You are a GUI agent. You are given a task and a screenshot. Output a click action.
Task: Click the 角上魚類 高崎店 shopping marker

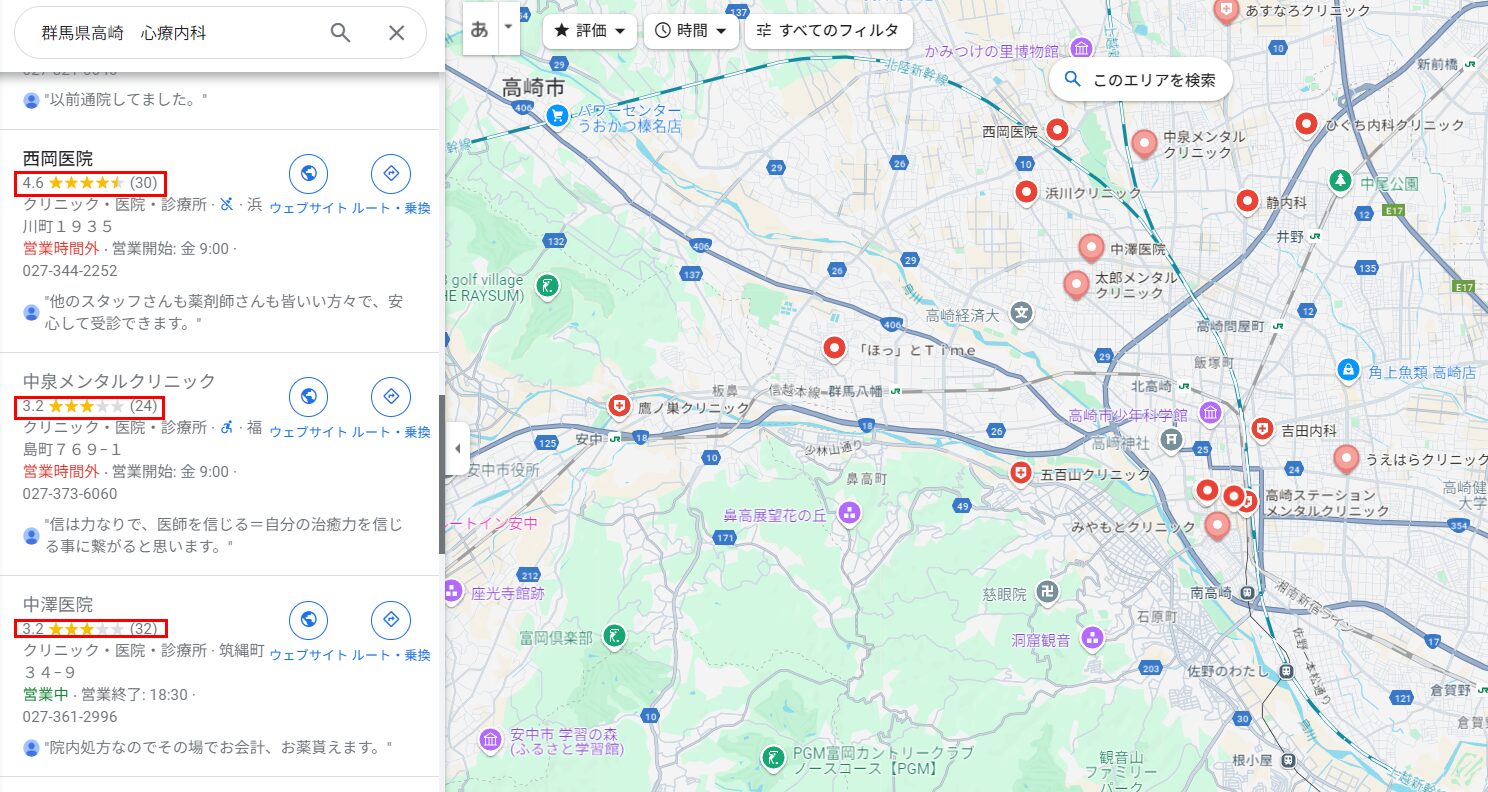(1348, 370)
